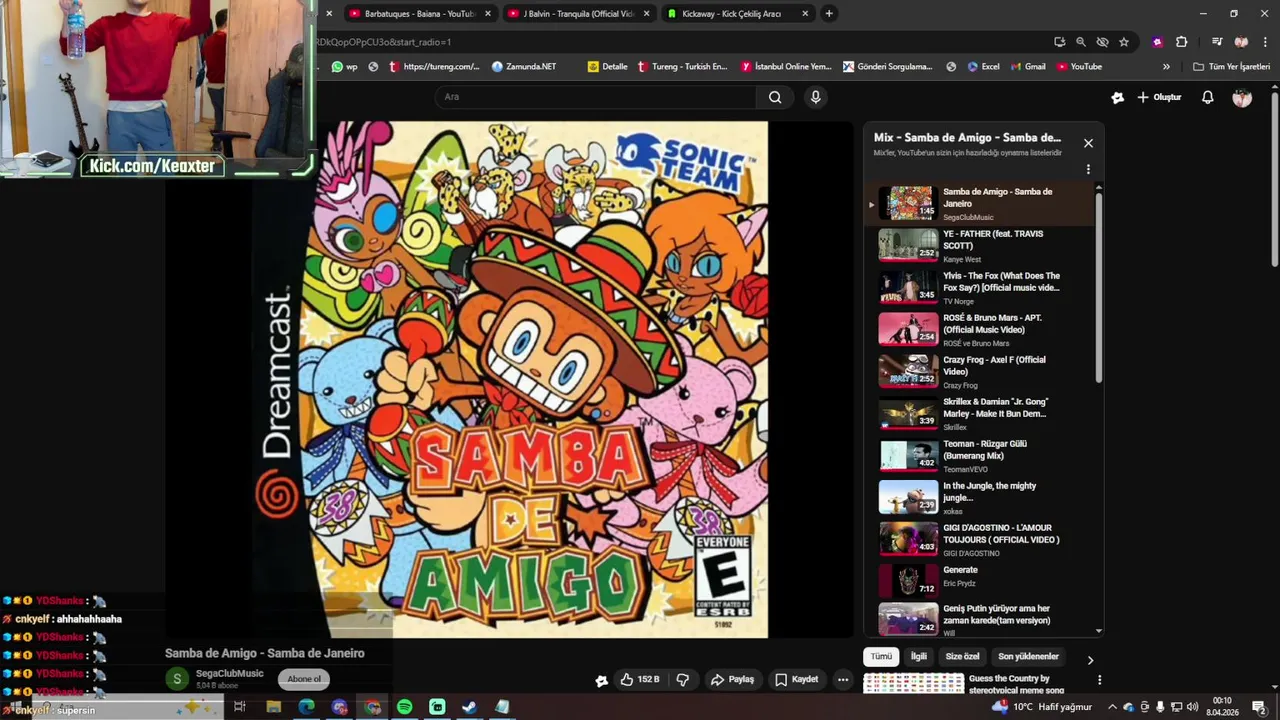The width and height of the screenshot is (1280, 720).
Task: Dislike the Samba de Amigo video
Action: pos(683,680)
